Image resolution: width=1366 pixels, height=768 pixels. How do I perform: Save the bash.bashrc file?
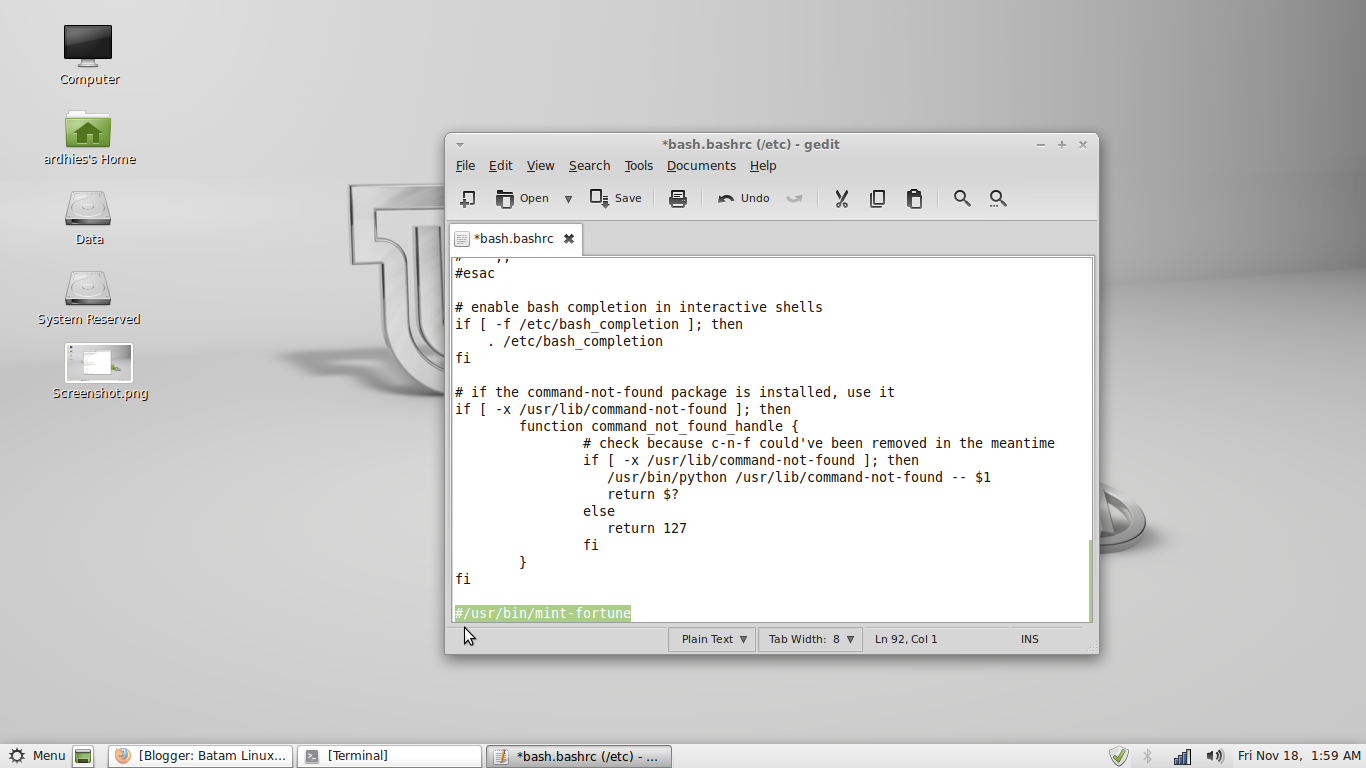coord(615,198)
